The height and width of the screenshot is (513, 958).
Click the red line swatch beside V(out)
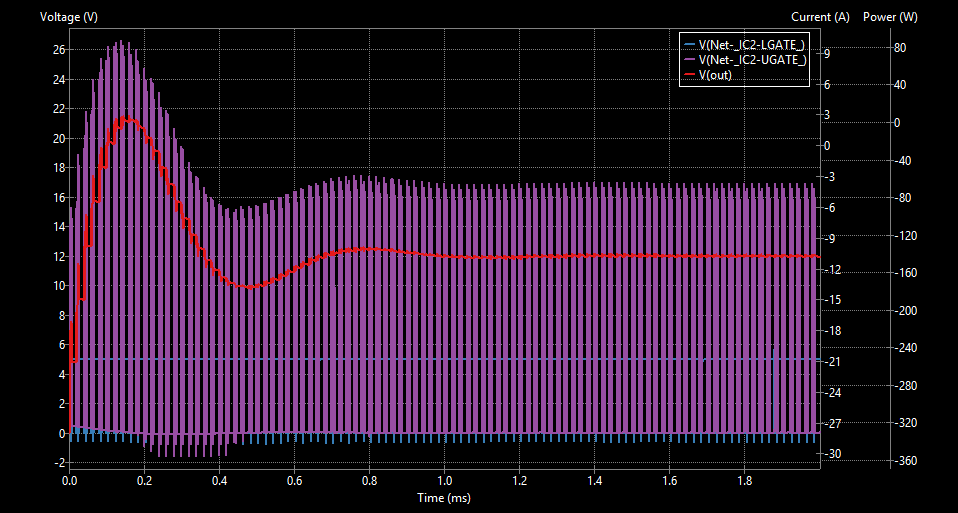[688, 75]
